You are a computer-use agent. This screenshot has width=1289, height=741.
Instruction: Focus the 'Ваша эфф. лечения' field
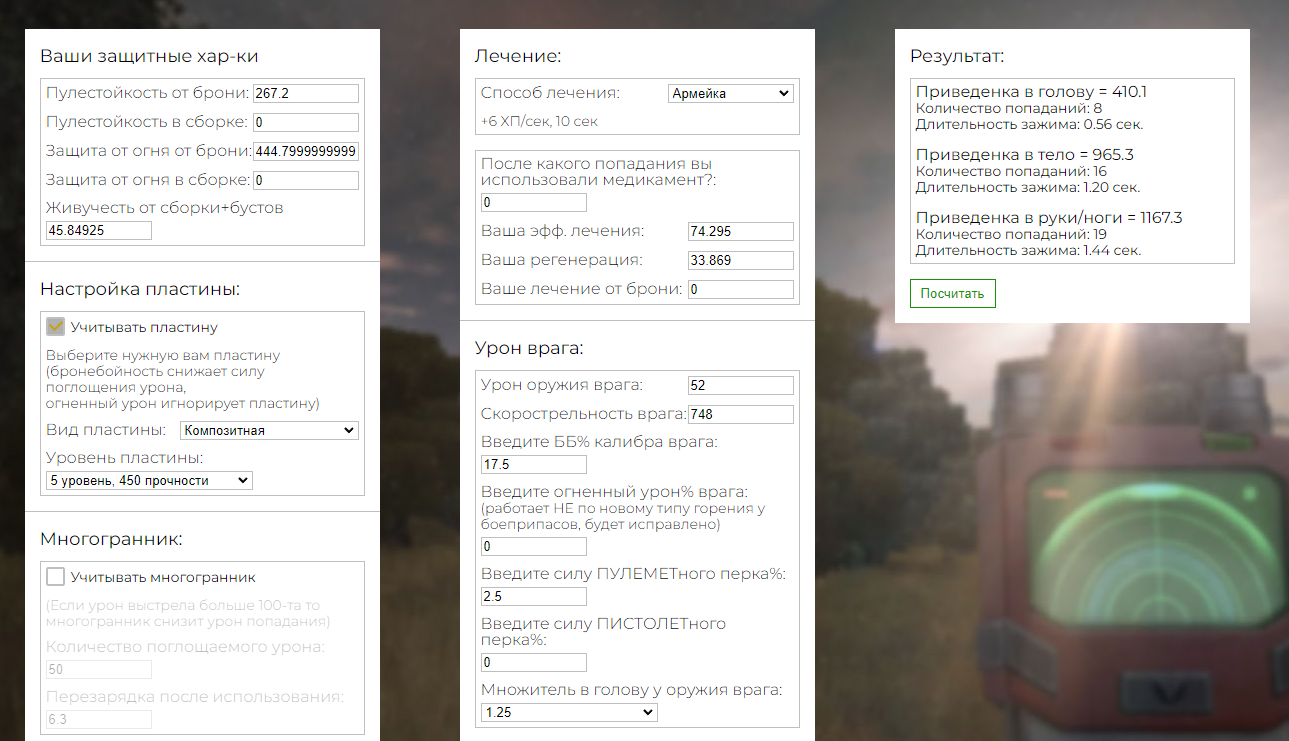[740, 231]
